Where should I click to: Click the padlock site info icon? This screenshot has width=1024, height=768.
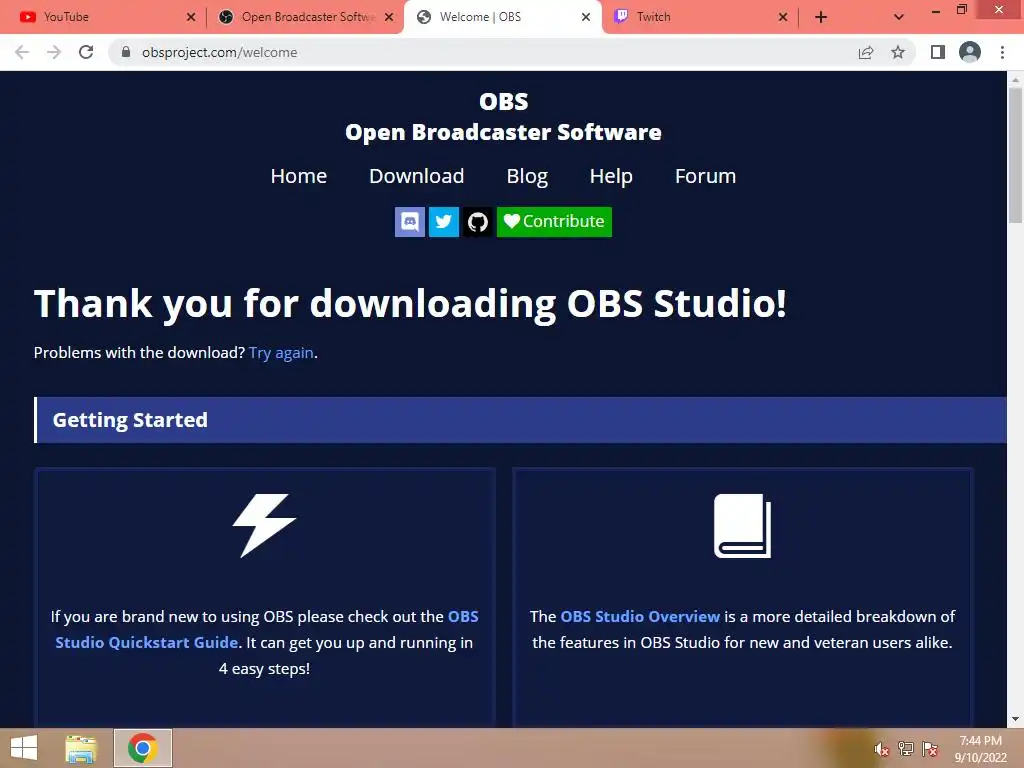126,52
